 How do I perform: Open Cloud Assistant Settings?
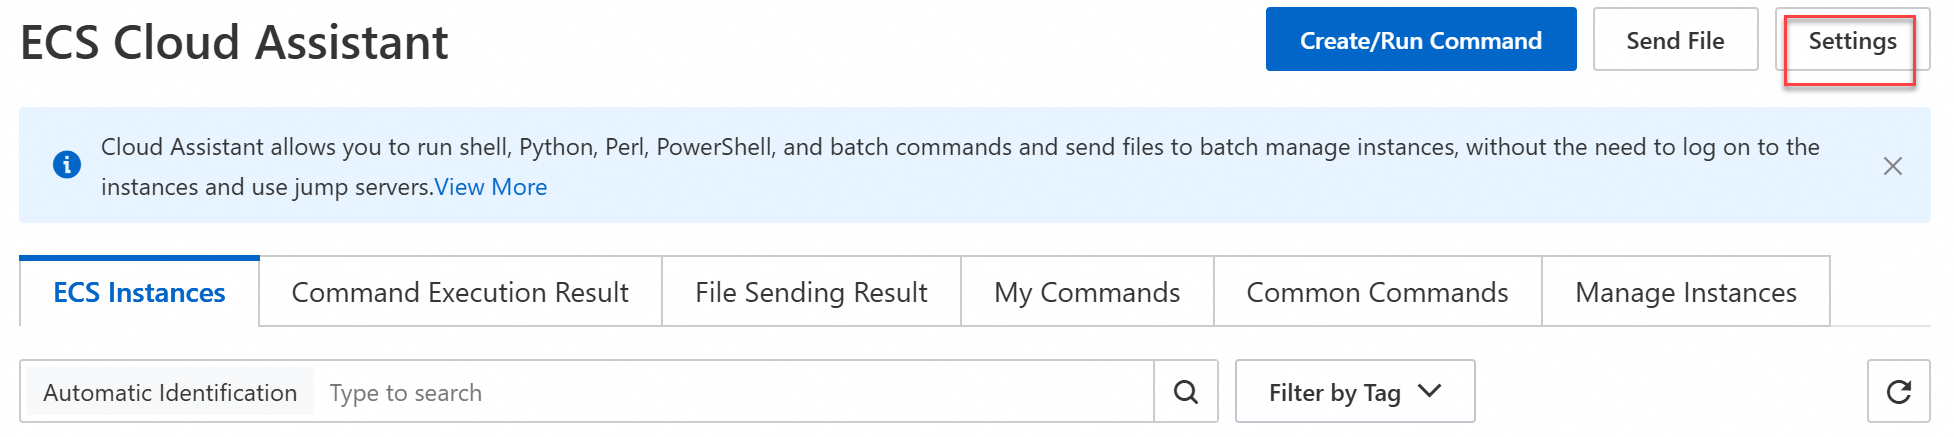click(x=1852, y=41)
